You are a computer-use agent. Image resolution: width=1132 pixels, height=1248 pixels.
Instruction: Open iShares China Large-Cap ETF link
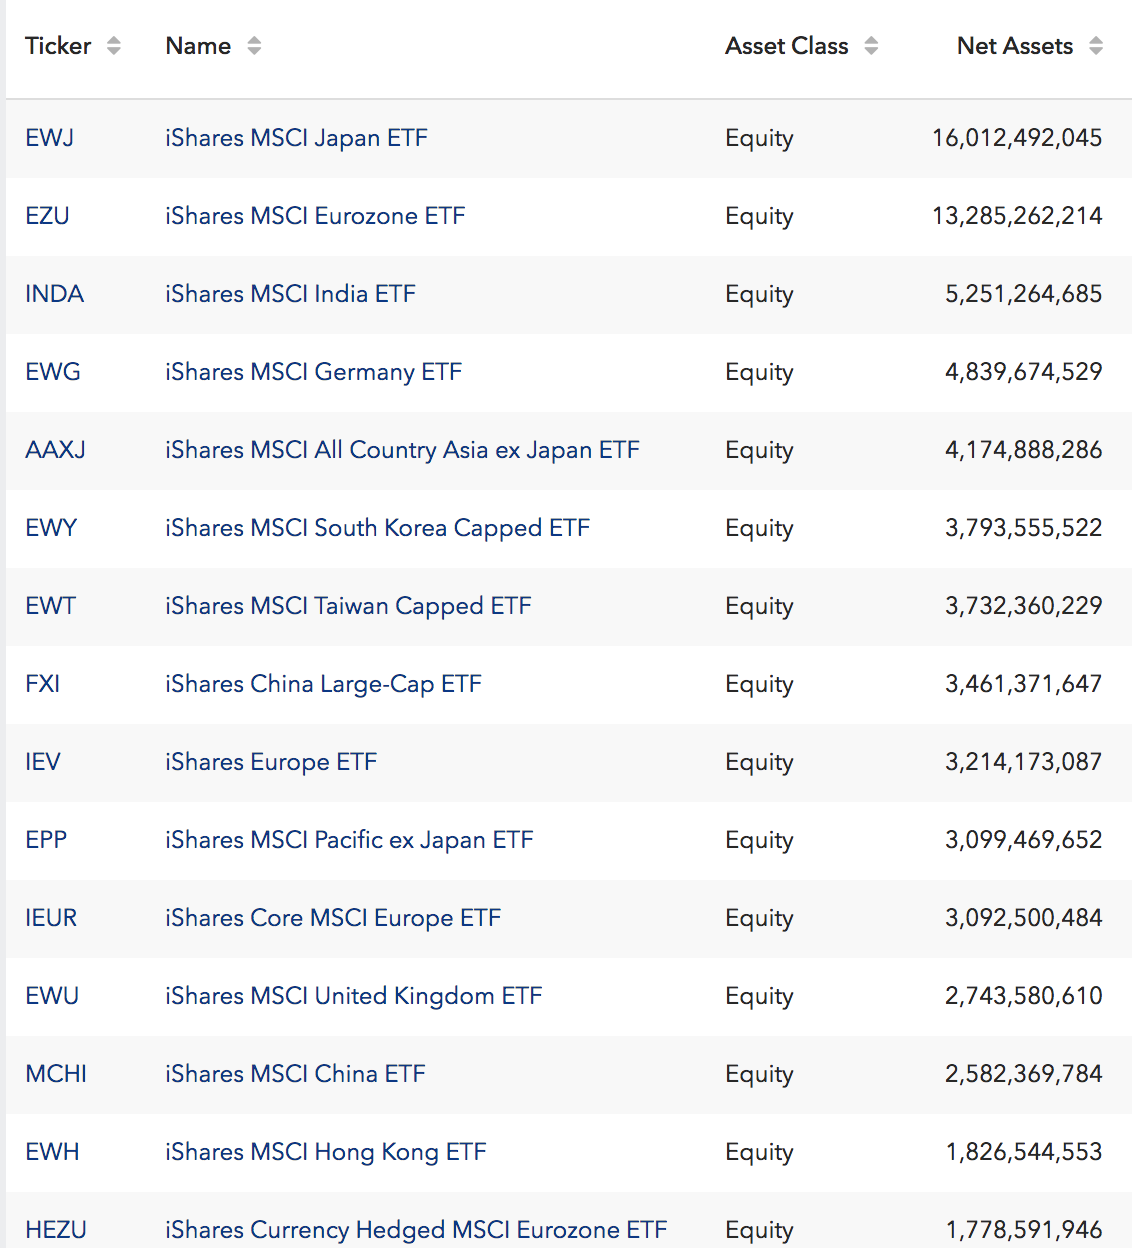[323, 684]
